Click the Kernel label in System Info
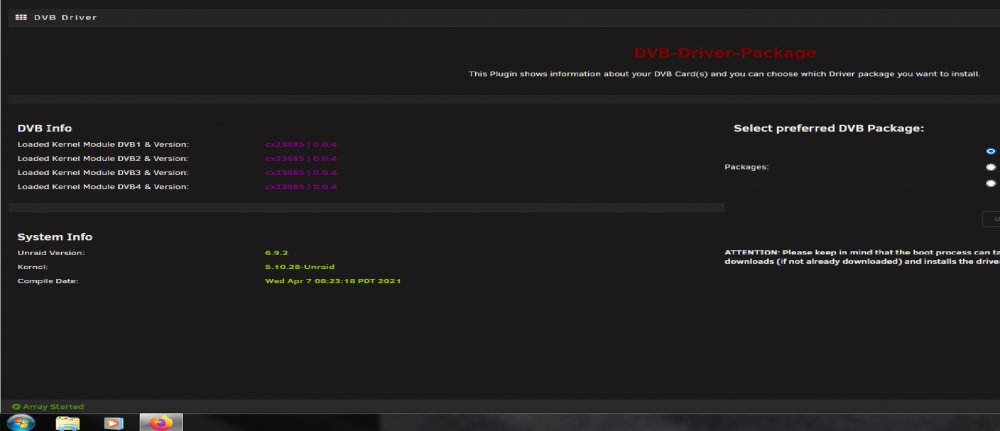Viewport: 1000px width, 431px height. tap(33, 267)
